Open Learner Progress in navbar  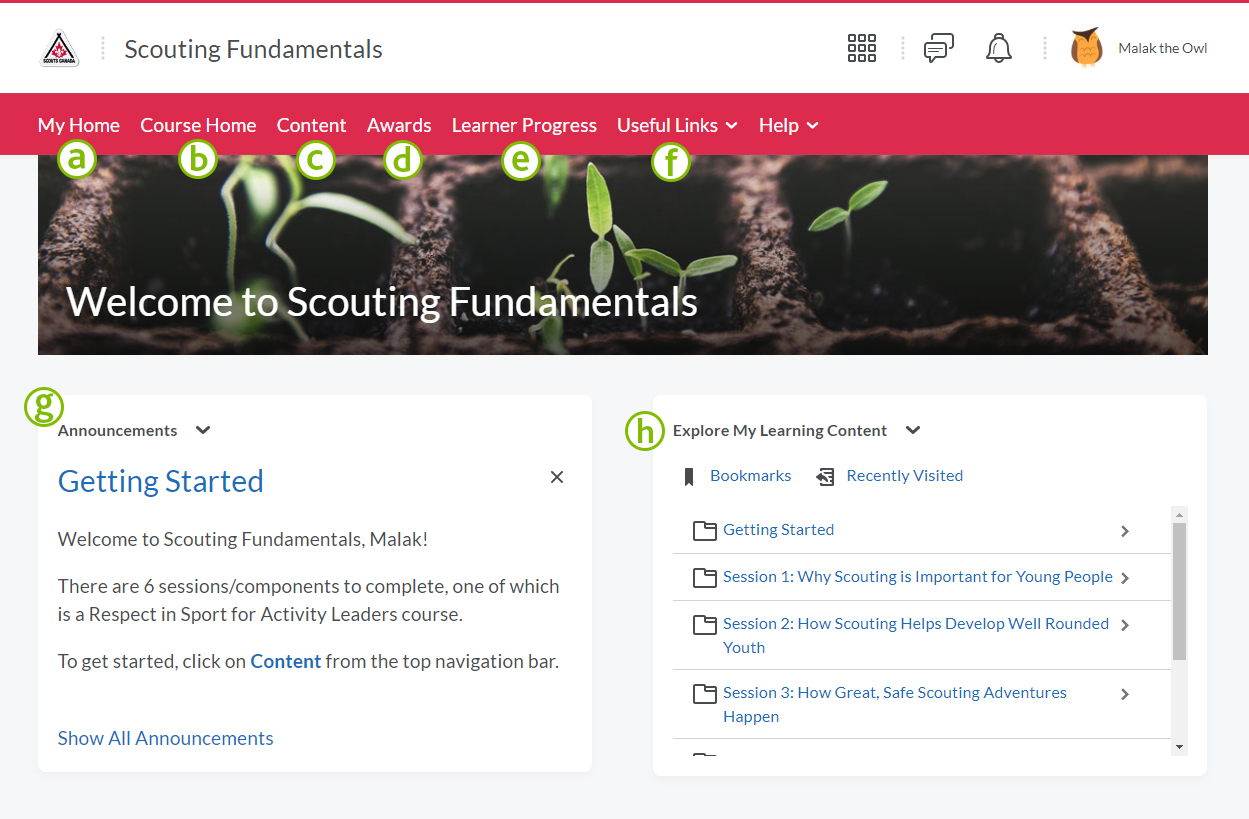coord(524,125)
